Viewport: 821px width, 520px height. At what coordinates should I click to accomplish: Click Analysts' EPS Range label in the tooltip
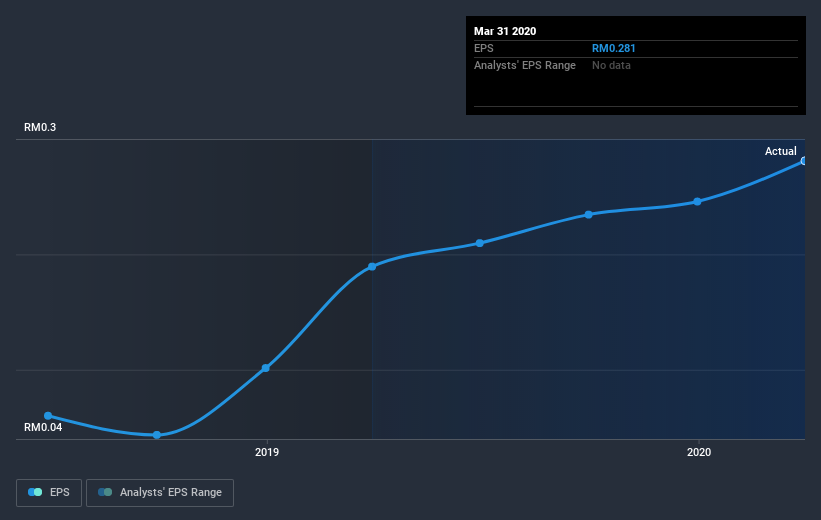(x=525, y=65)
